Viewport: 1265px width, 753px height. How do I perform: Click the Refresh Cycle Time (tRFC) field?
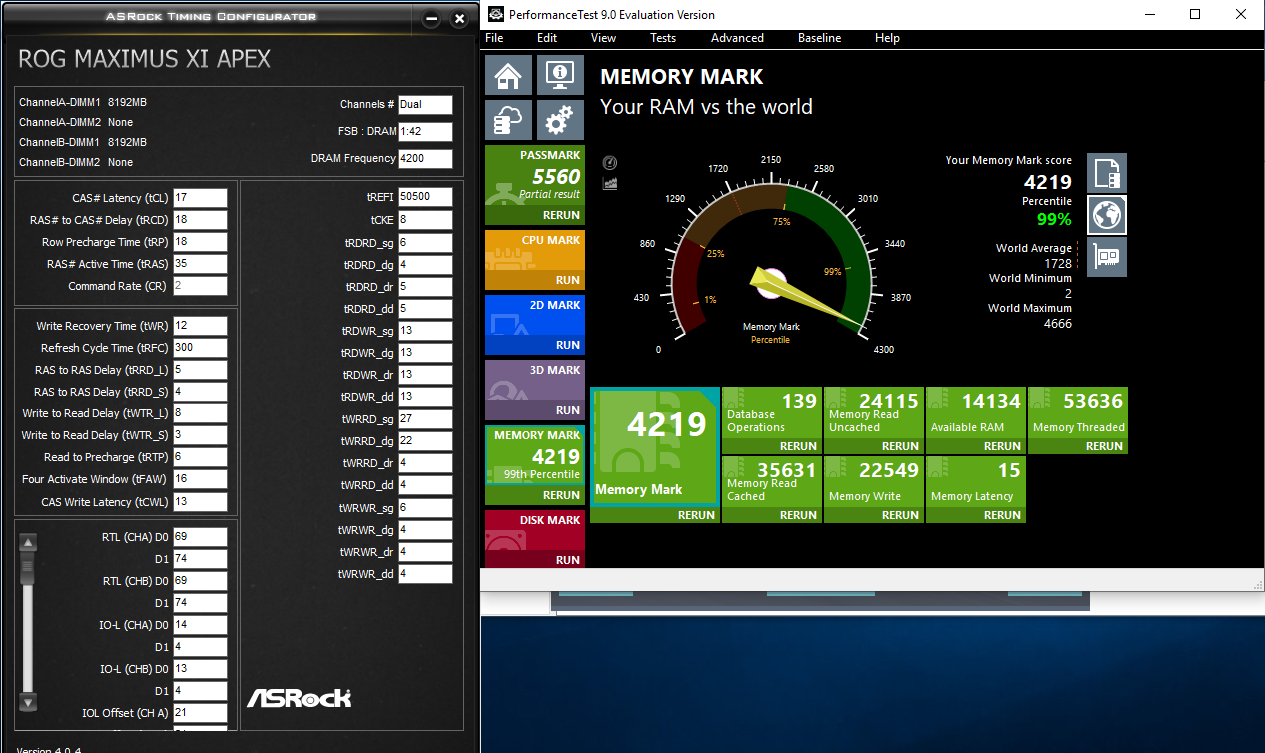point(200,348)
